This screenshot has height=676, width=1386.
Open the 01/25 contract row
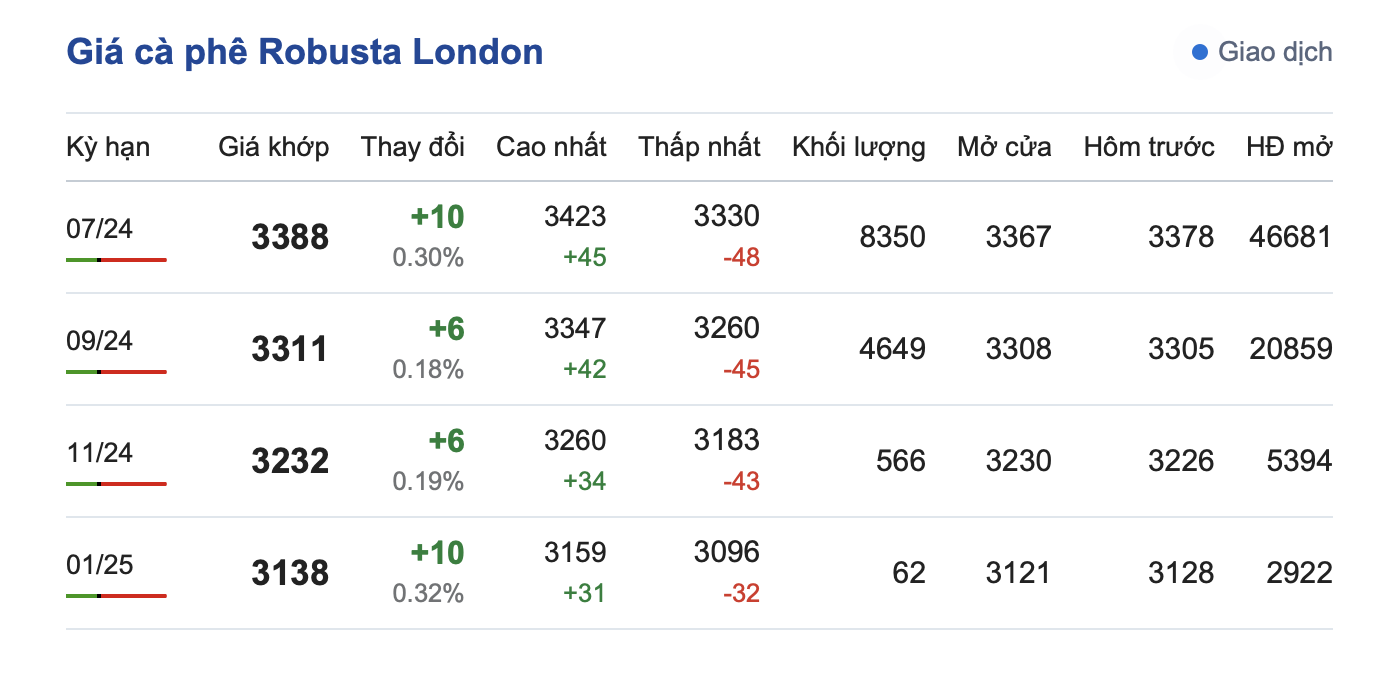click(x=99, y=565)
